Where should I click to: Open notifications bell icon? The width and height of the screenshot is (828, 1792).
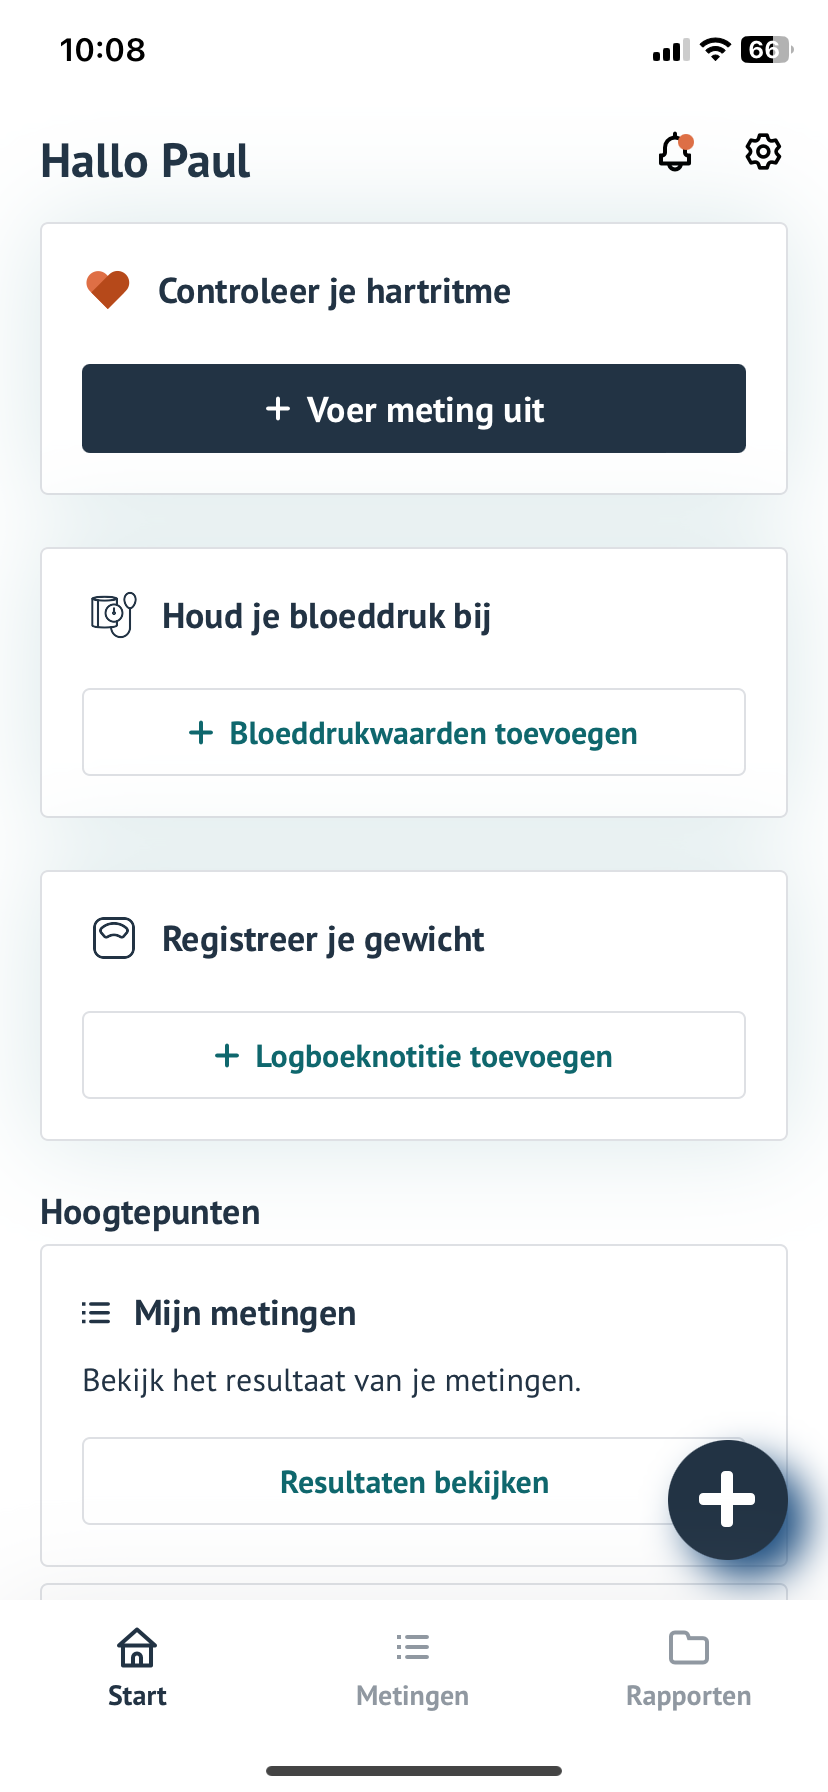(x=676, y=153)
